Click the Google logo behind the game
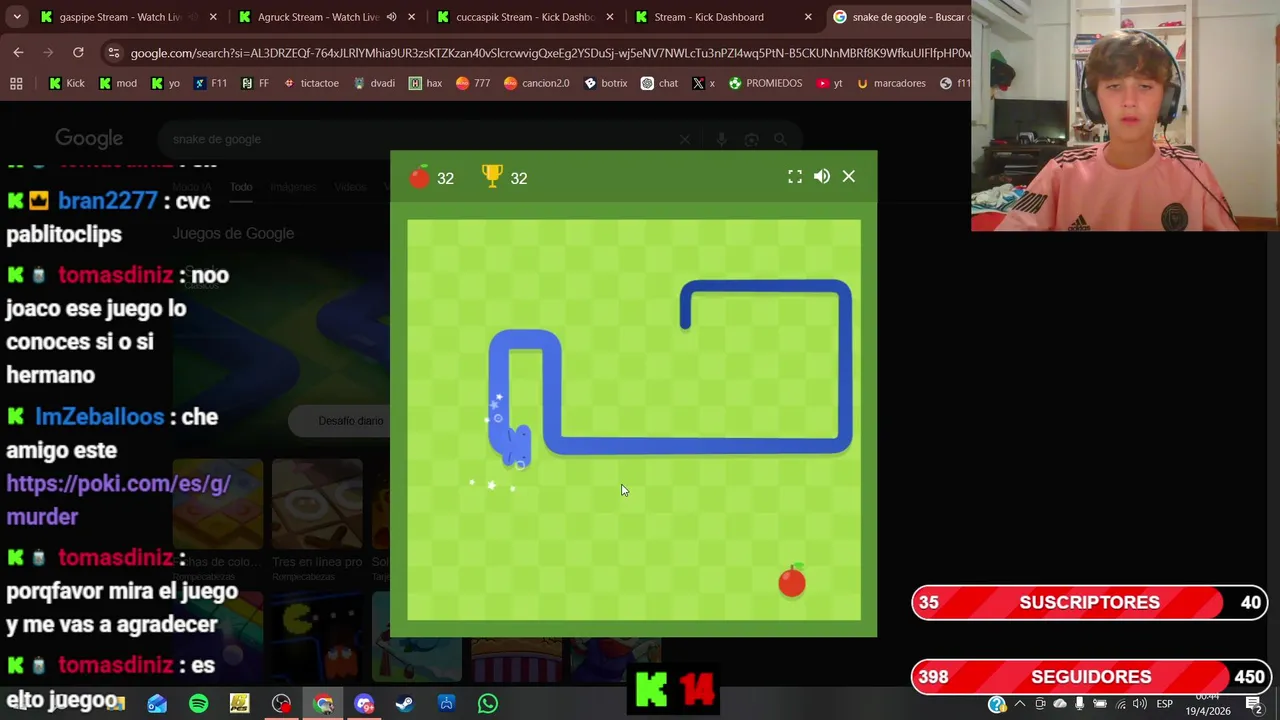This screenshot has height=720, width=1280. pyautogui.click(x=89, y=139)
